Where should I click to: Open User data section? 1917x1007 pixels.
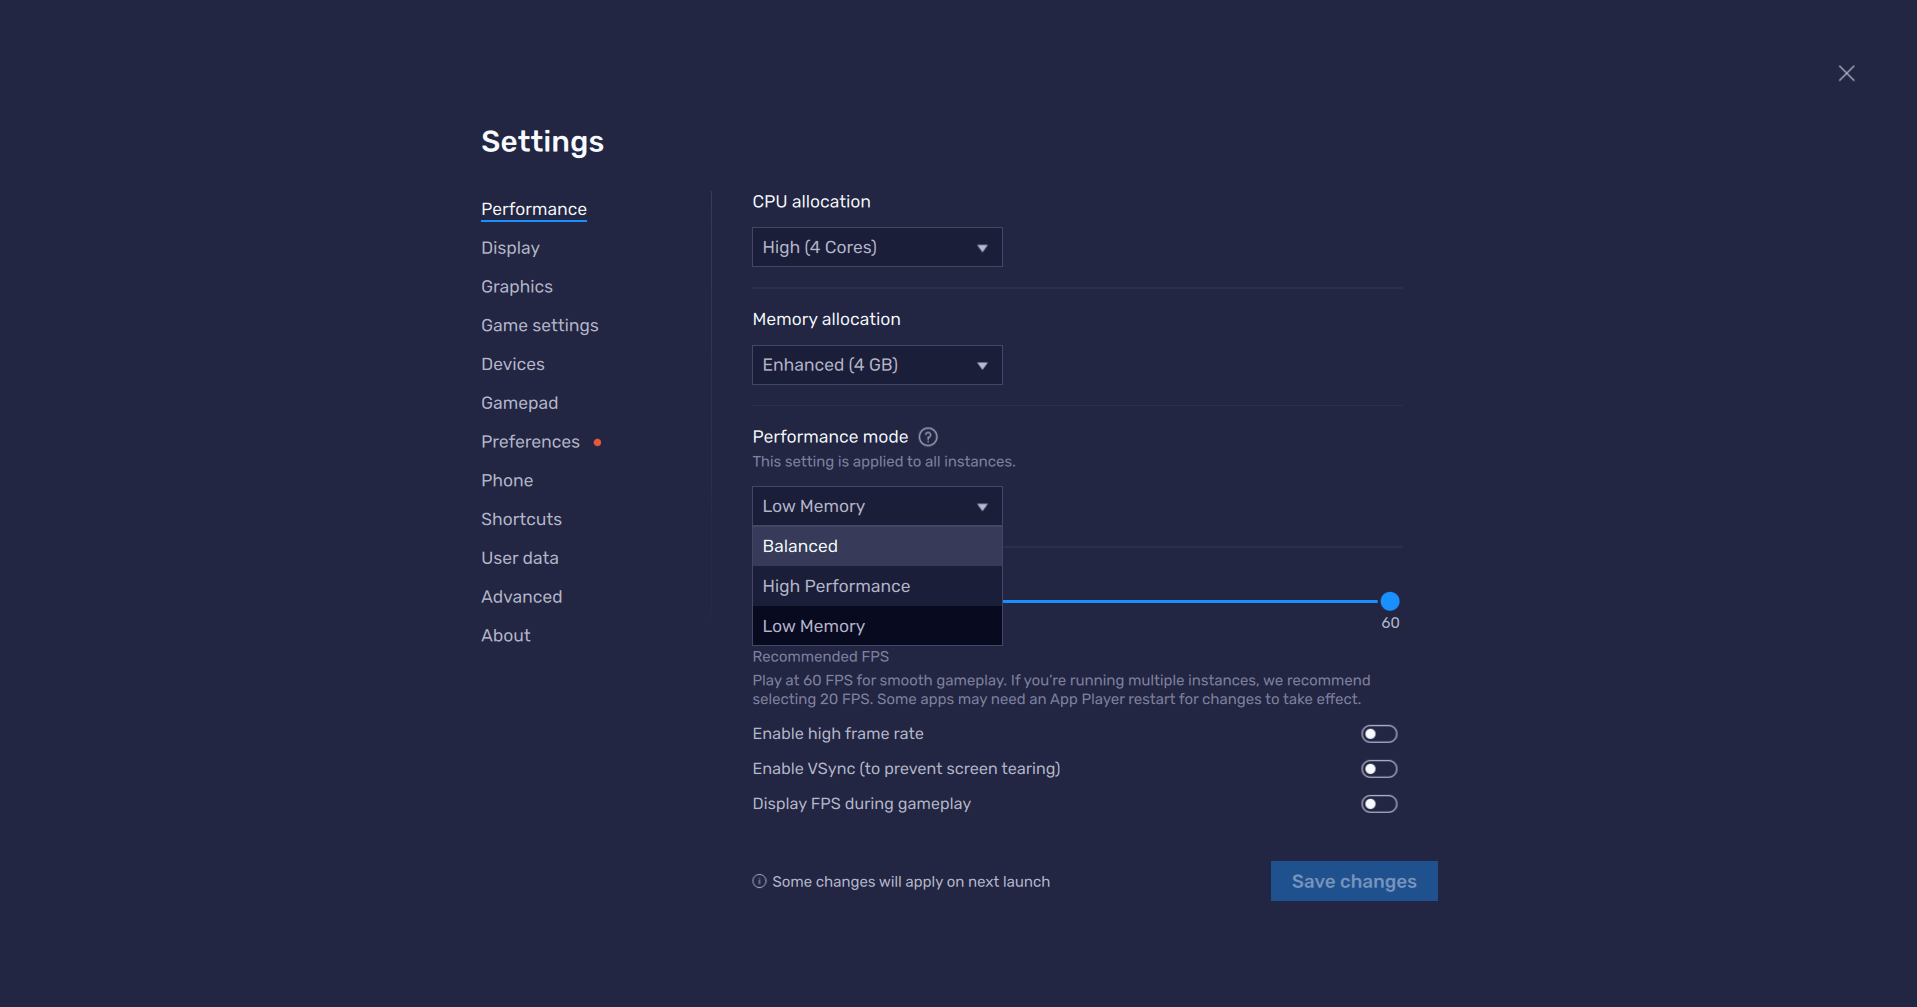520,558
